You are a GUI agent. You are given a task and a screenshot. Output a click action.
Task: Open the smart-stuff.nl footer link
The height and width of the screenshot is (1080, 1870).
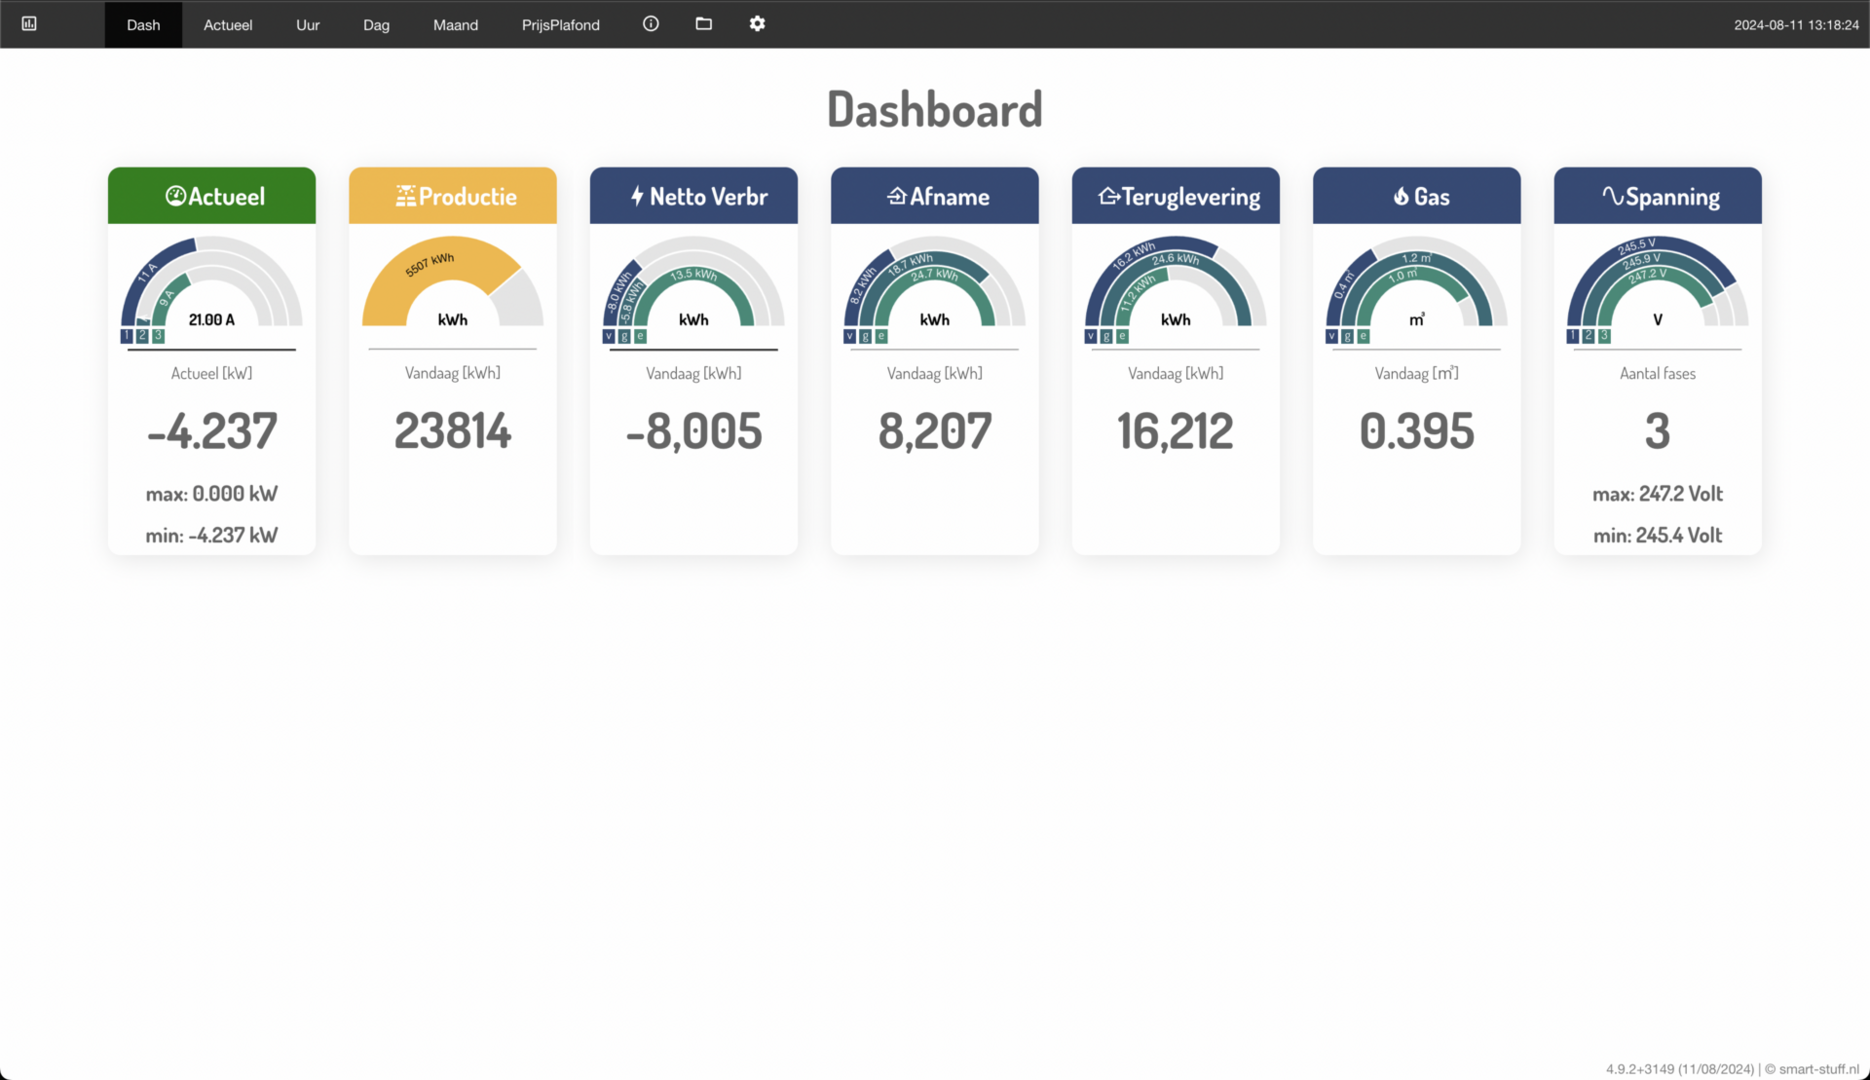(1818, 1069)
